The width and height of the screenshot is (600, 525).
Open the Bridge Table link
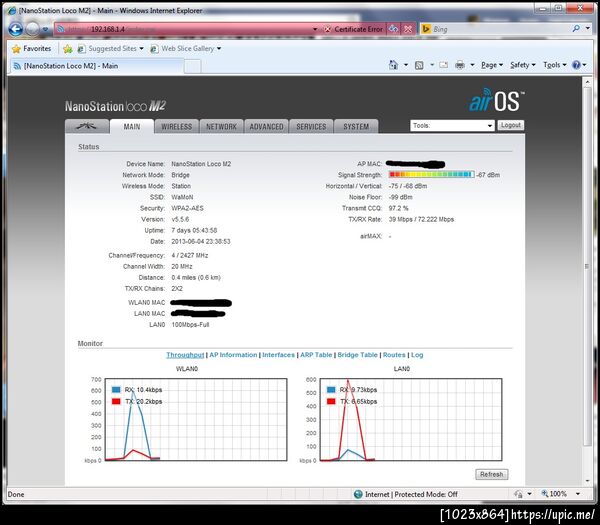pos(357,355)
